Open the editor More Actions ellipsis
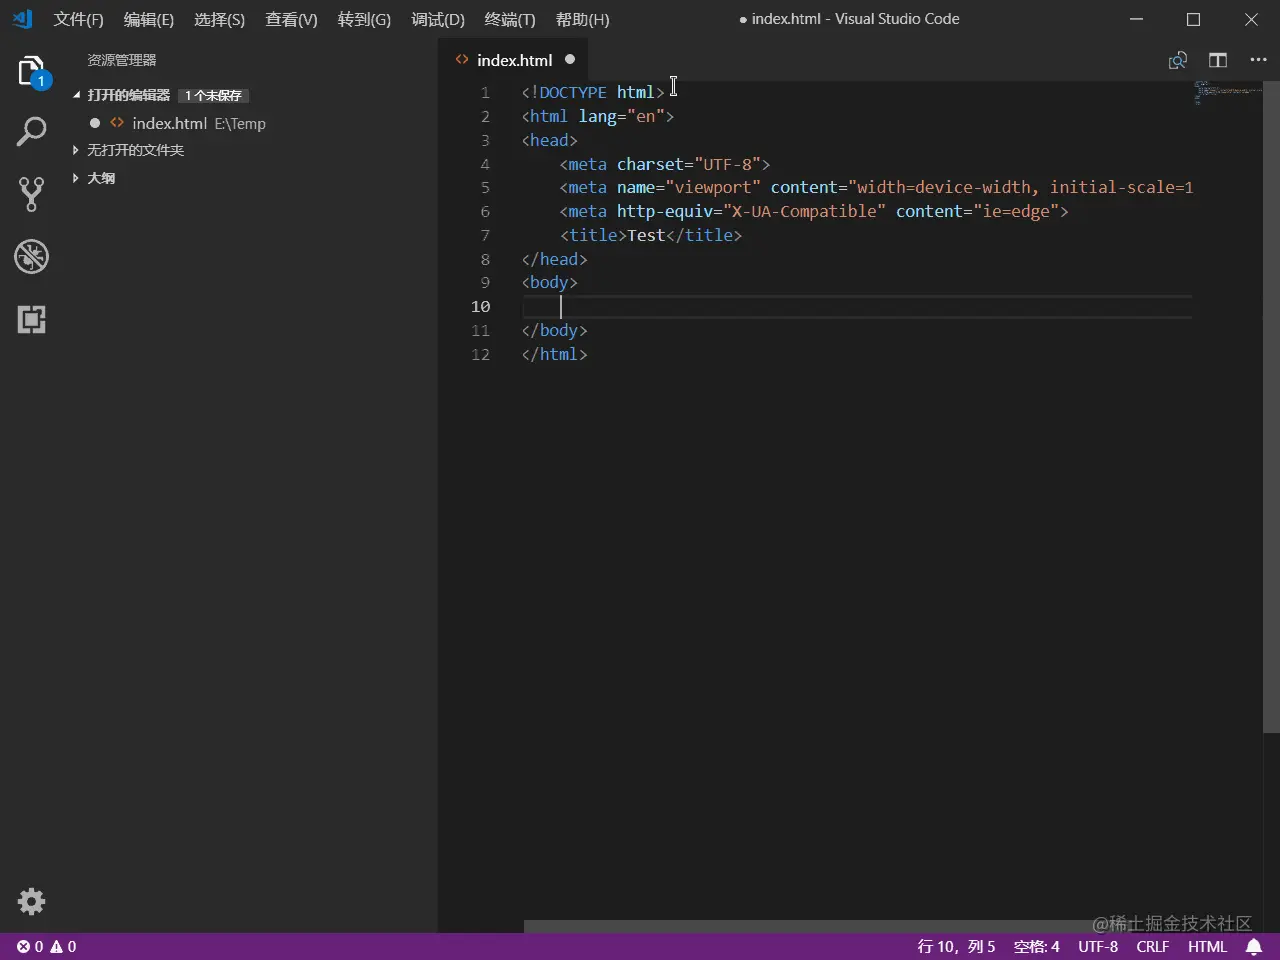This screenshot has height=960, width=1280. [x=1258, y=60]
